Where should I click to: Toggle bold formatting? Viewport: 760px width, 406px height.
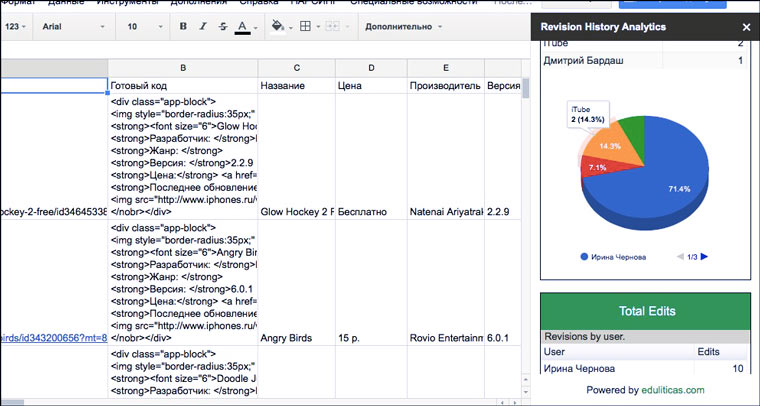(x=184, y=26)
